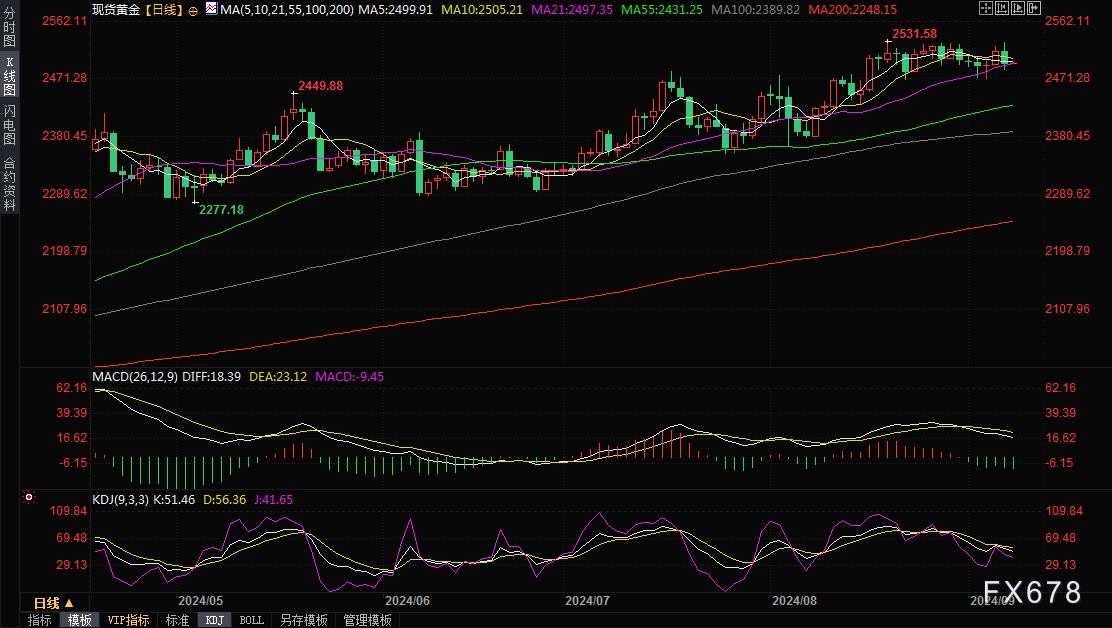The width and height of the screenshot is (1112, 628).
Task: Click the MA5:2499.91 value
Action: (x=395, y=10)
